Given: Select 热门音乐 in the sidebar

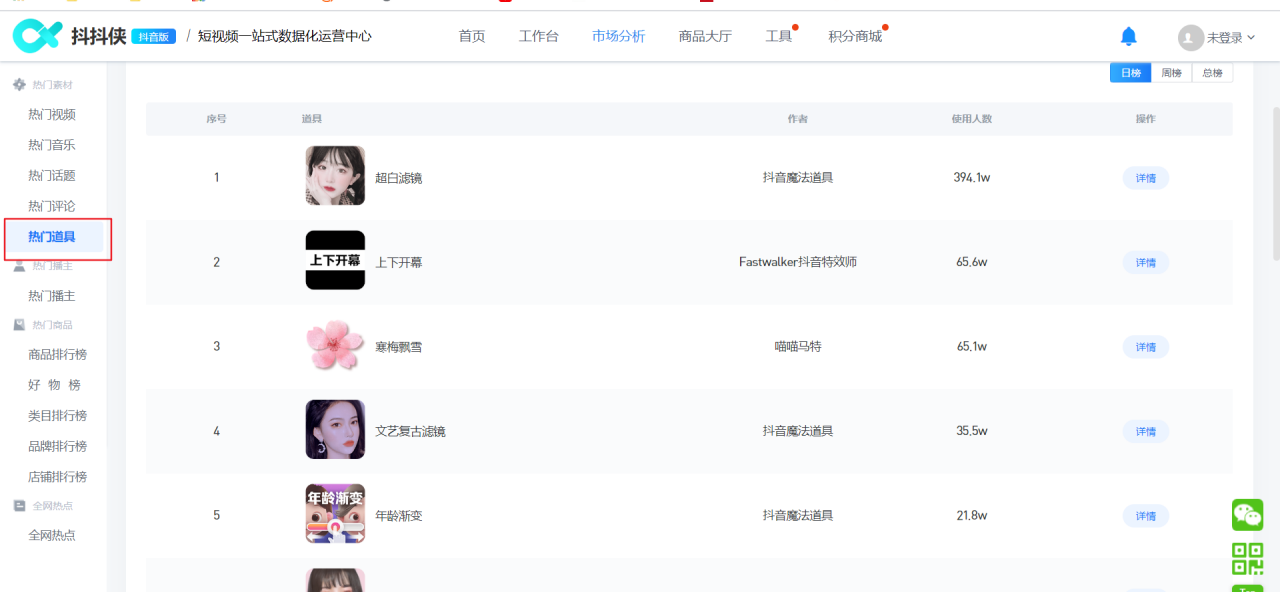Looking at the screenshot, I should [52, 145].
